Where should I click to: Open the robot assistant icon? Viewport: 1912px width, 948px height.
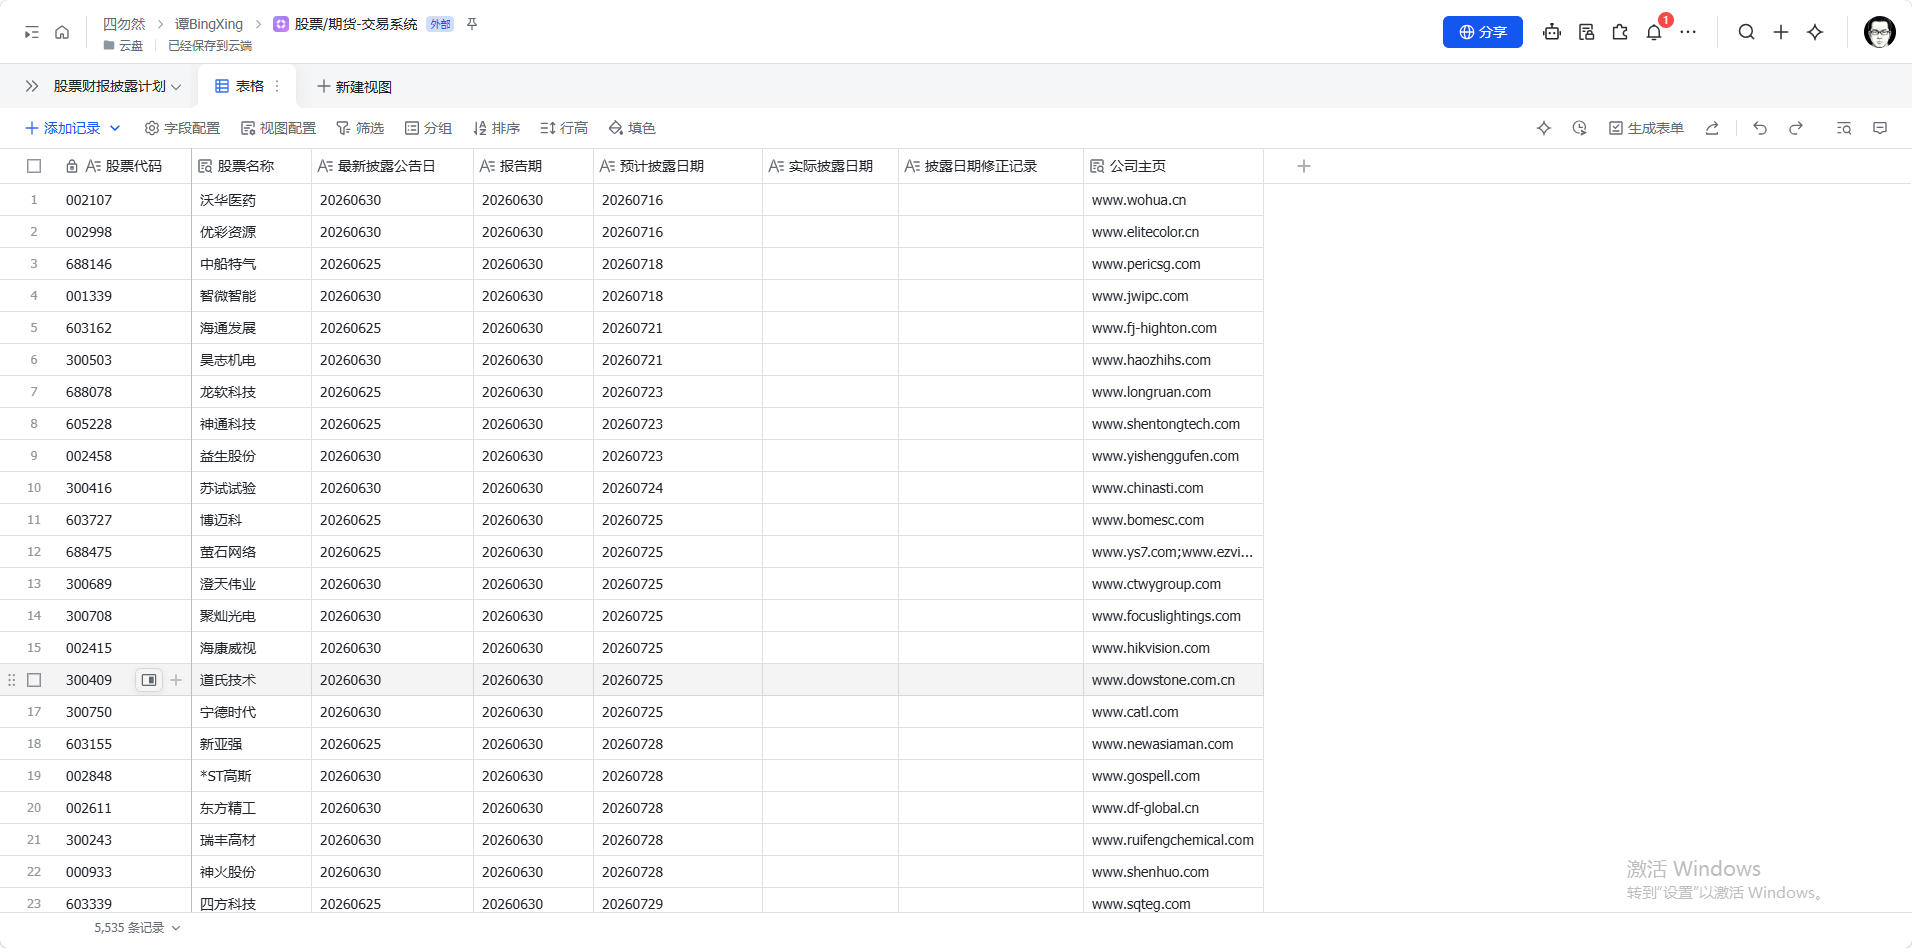point(1552,32)
